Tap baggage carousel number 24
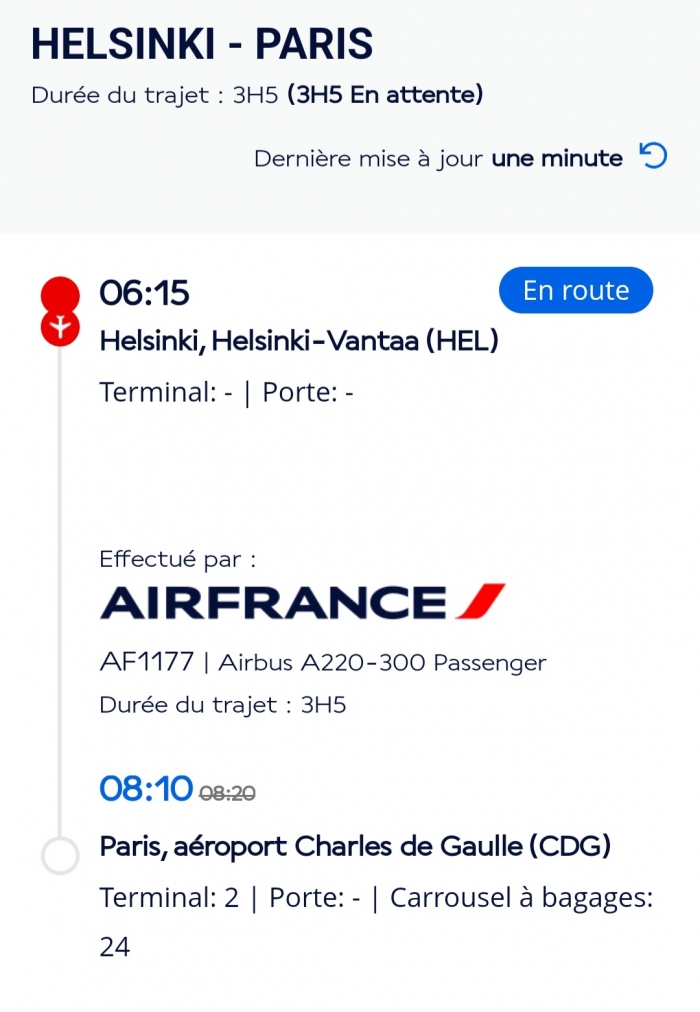Image resolution: width=700 pixels, height=1012 pixels. [x=115, y=947]
